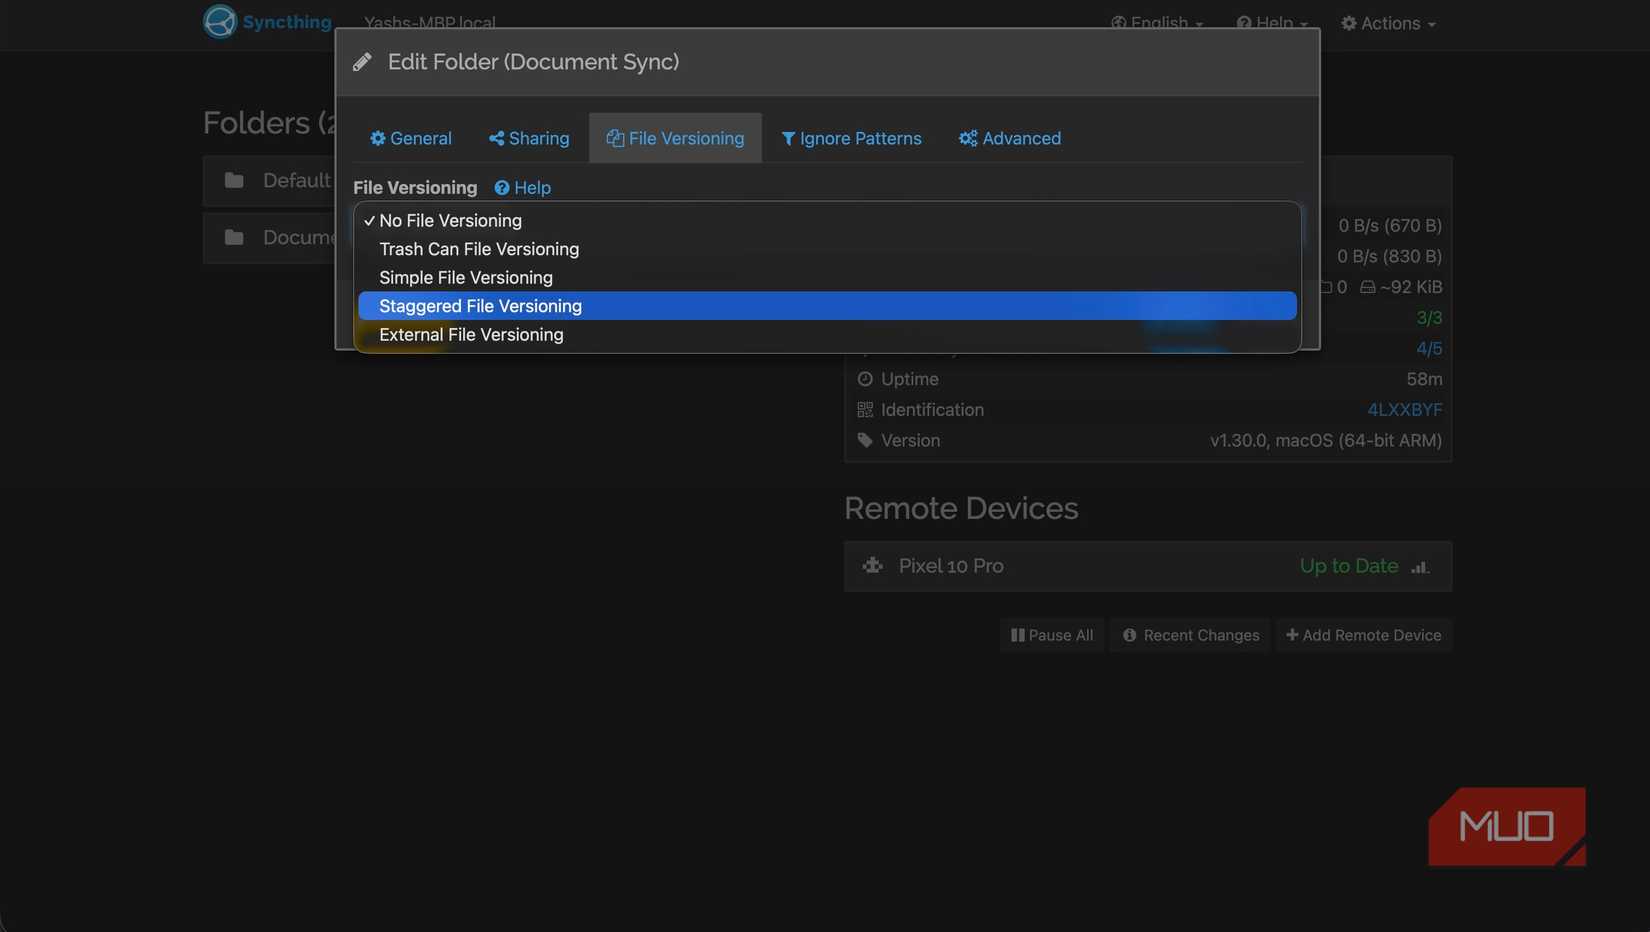Open the Actions menu
Image resolution: width=1650 pixels, height=932 pixels.
coord(1388,23)
